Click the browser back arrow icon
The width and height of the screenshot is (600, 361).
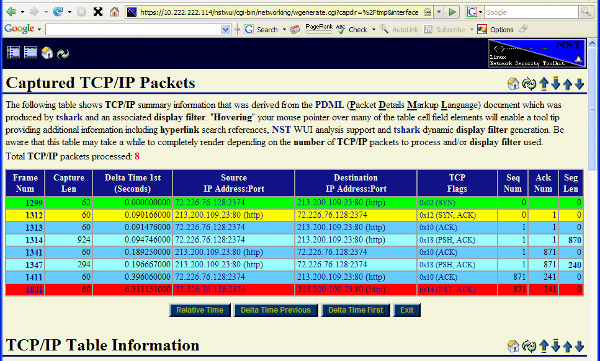click(11, 12)
